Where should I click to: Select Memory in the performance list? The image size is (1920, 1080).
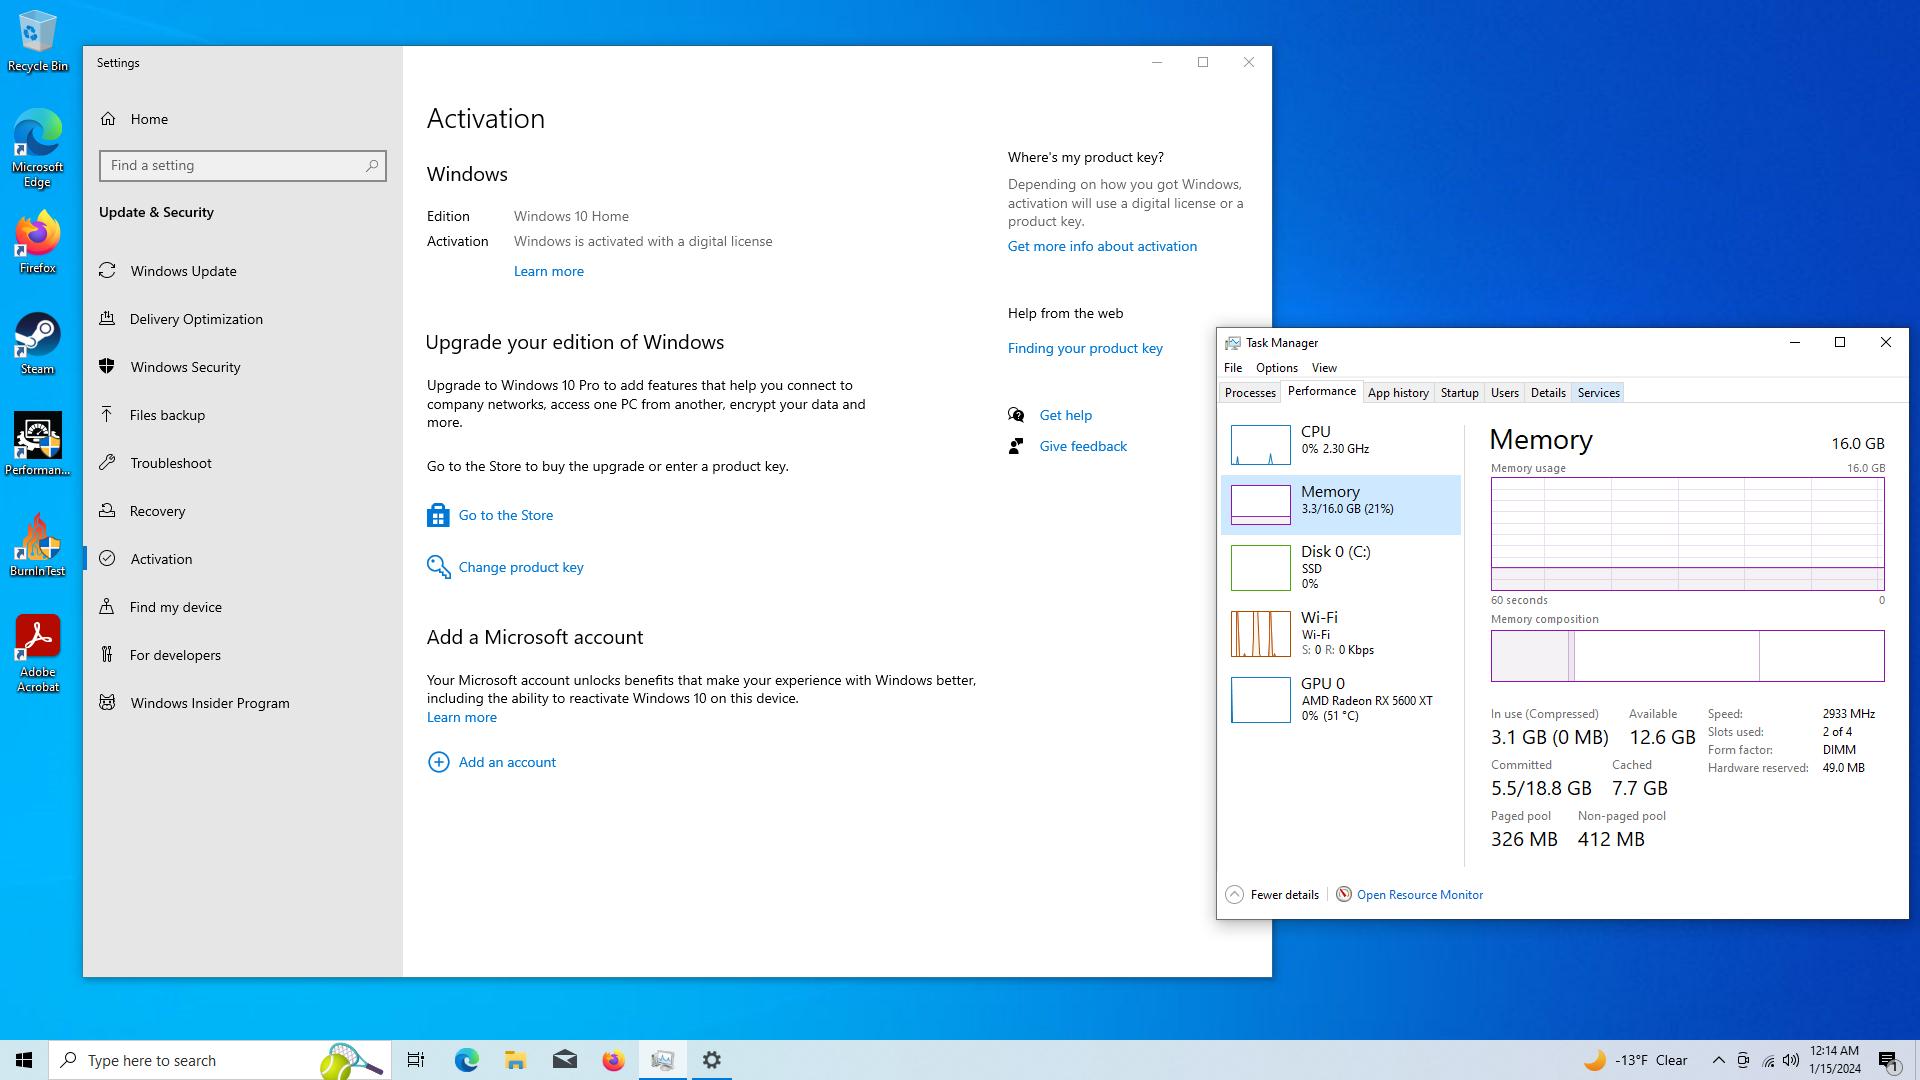tap(1341, 505)
